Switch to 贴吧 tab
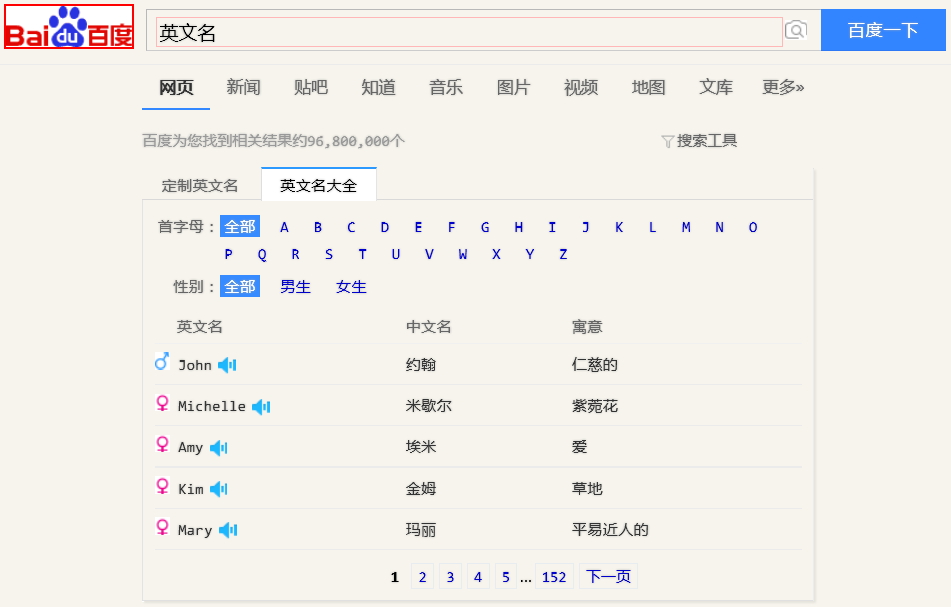The height and width of the screenshot is (607, 951). (311, 87)
